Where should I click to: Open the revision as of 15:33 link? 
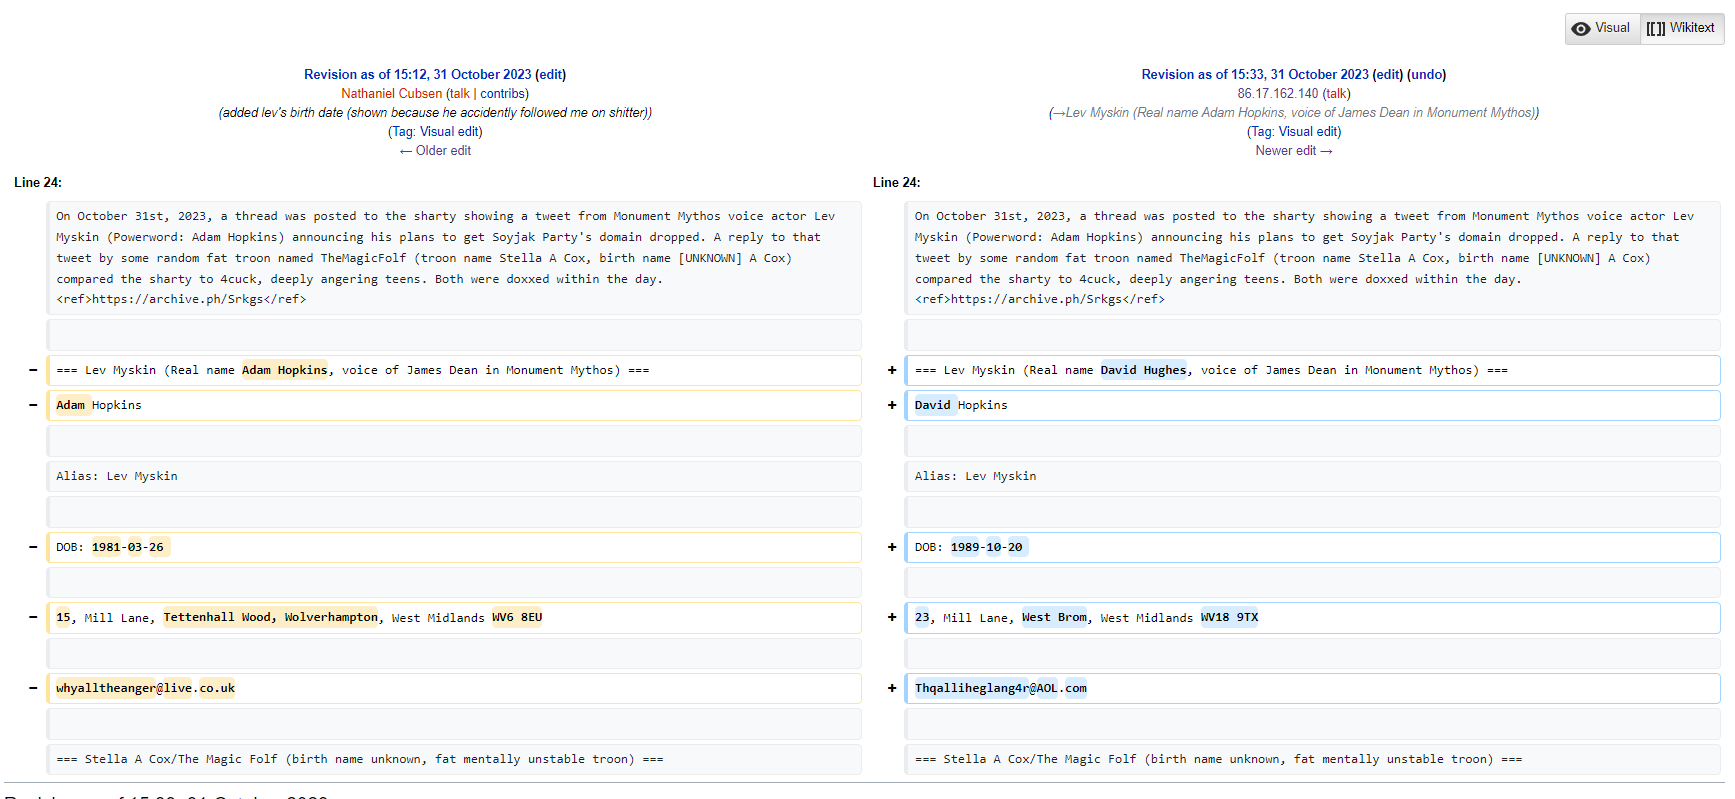1254,75
